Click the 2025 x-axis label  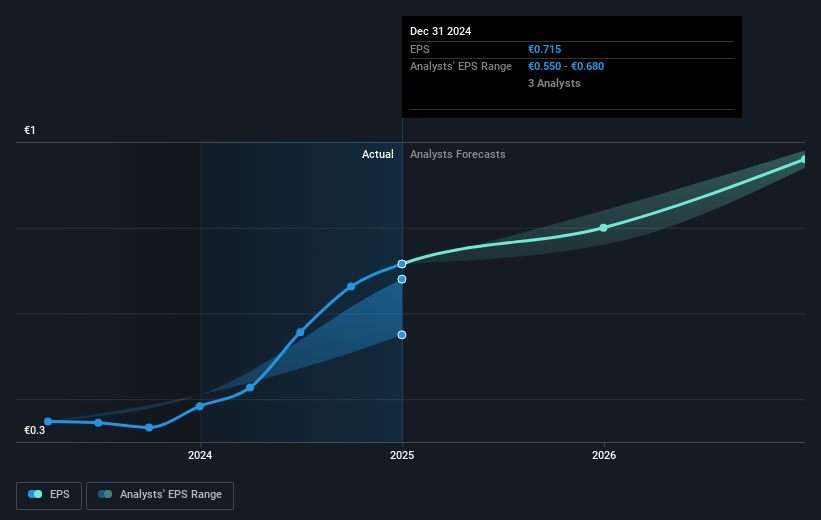coord(402,456)
